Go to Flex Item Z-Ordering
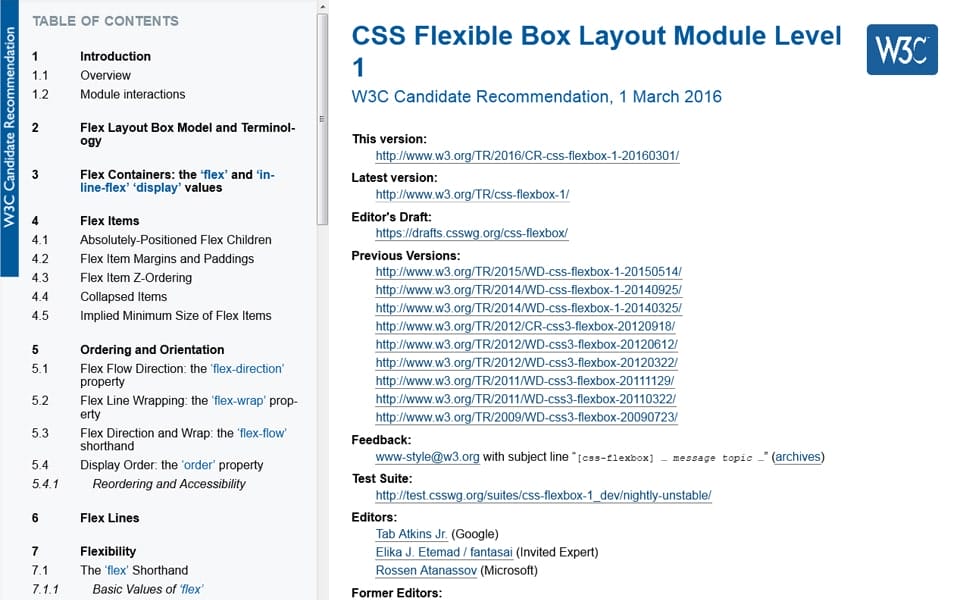 click(136, 277)
